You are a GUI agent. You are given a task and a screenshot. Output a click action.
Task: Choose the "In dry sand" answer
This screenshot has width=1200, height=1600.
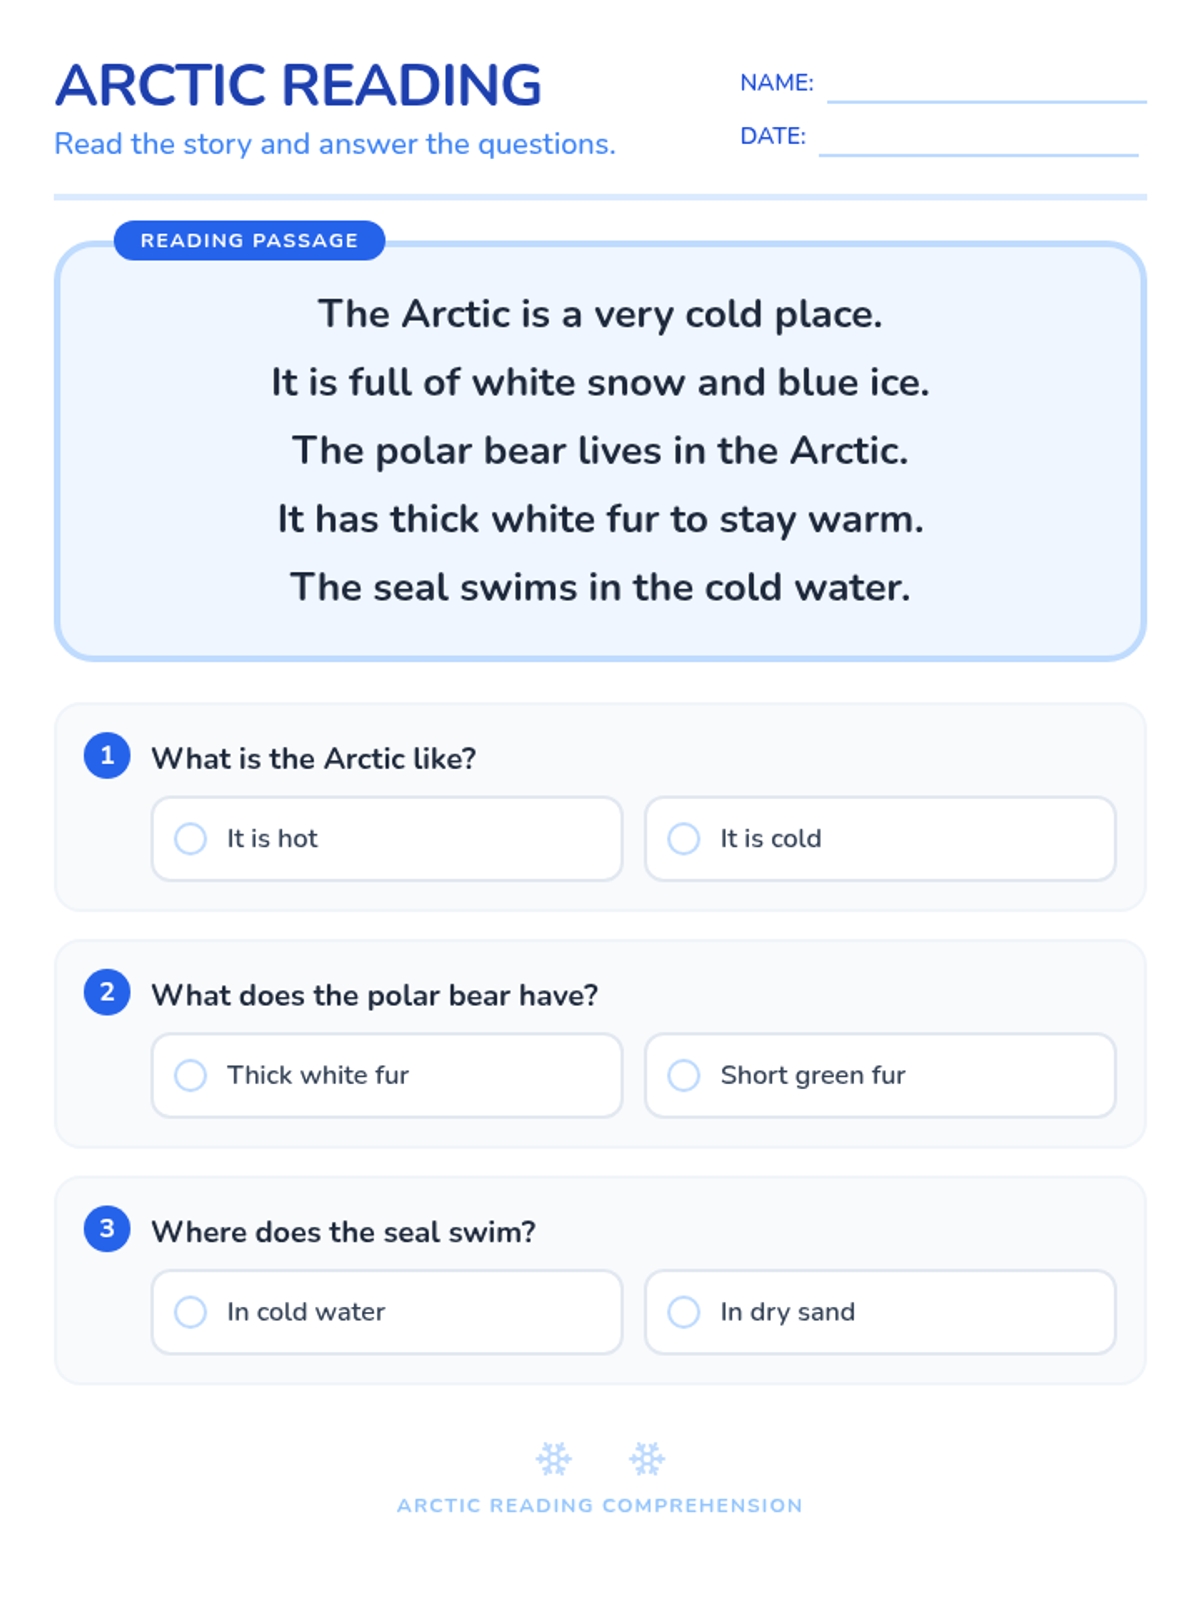684,1311
